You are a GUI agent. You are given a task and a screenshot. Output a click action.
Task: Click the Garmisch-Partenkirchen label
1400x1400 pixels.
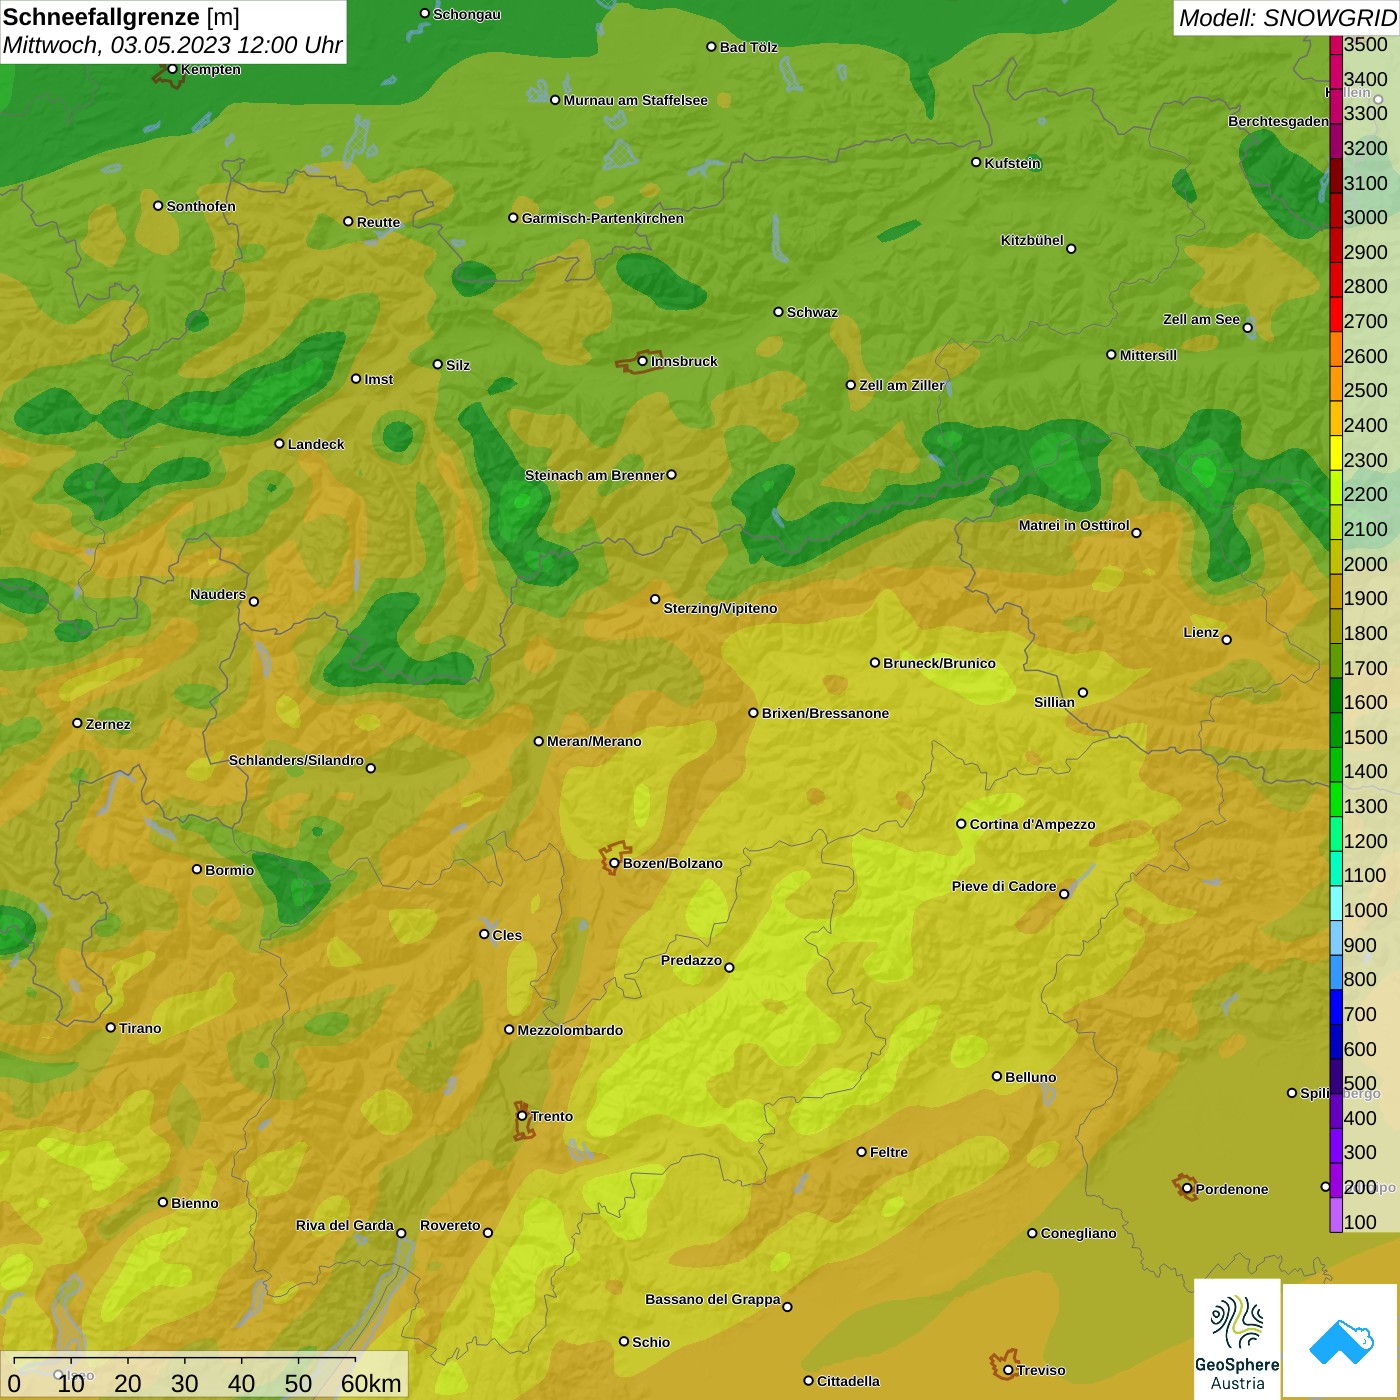(x=603, y=218)
